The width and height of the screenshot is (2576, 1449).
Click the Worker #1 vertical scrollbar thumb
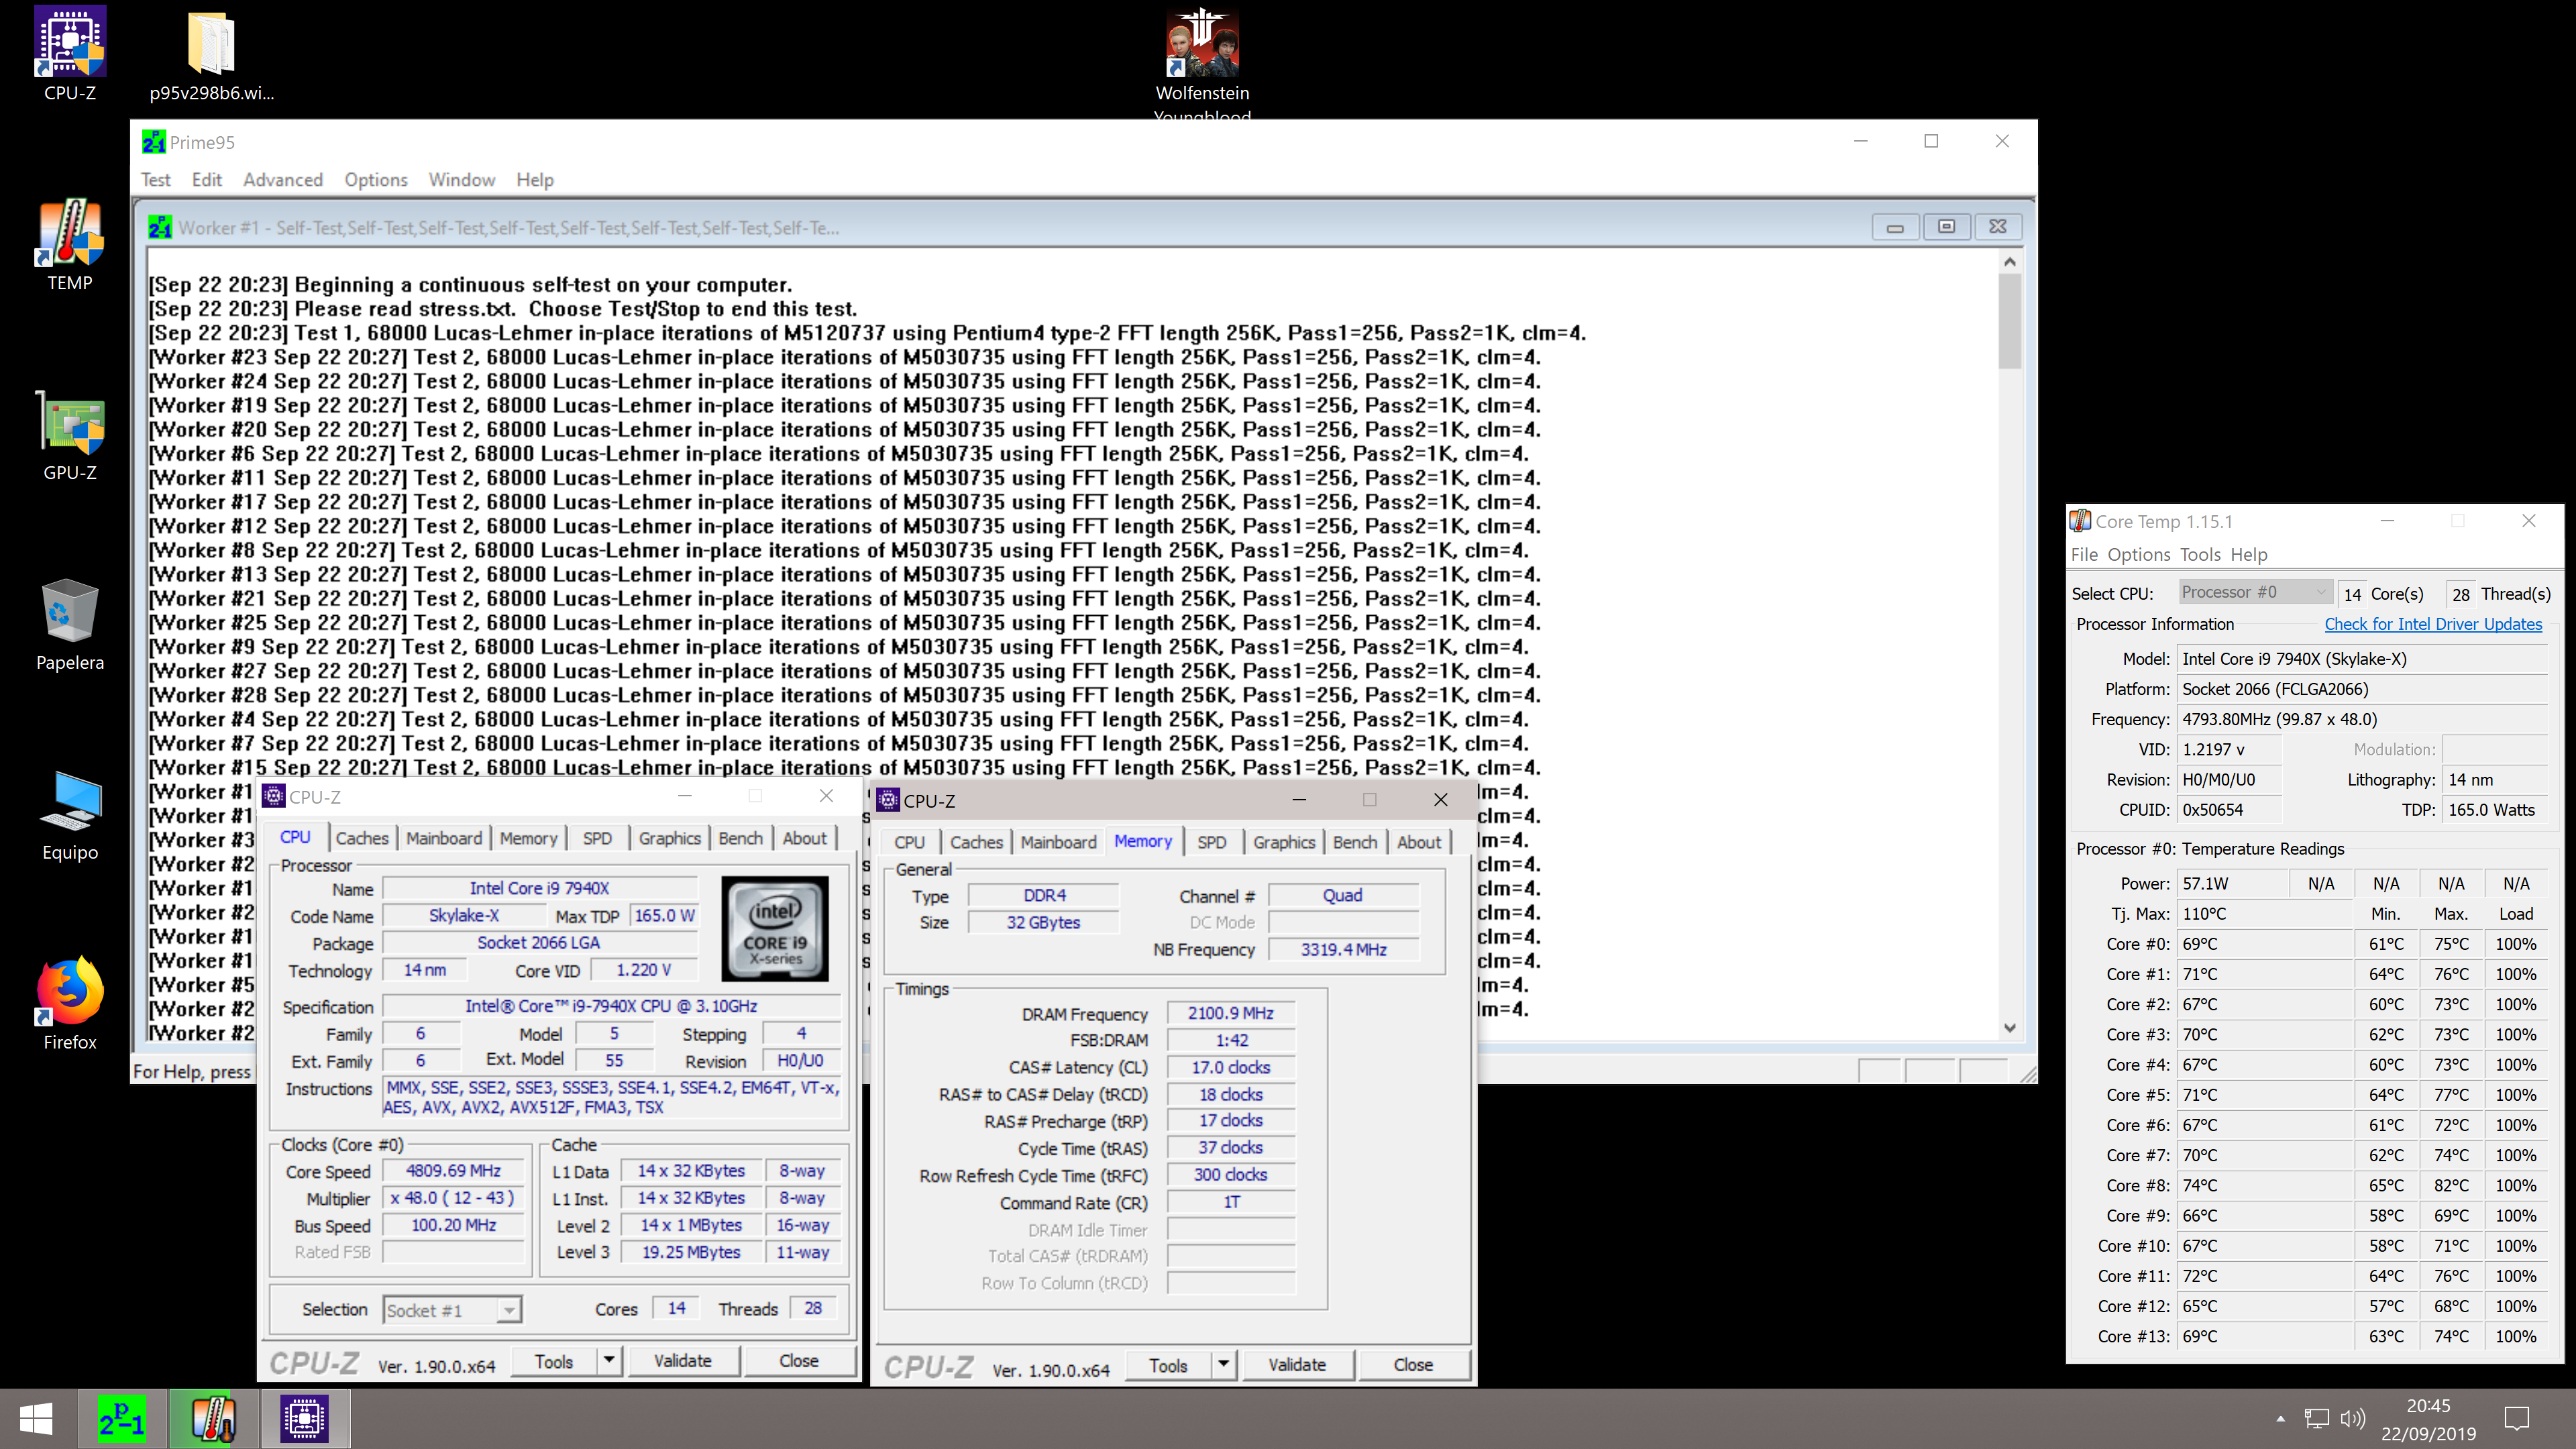tap(2009, 321)
